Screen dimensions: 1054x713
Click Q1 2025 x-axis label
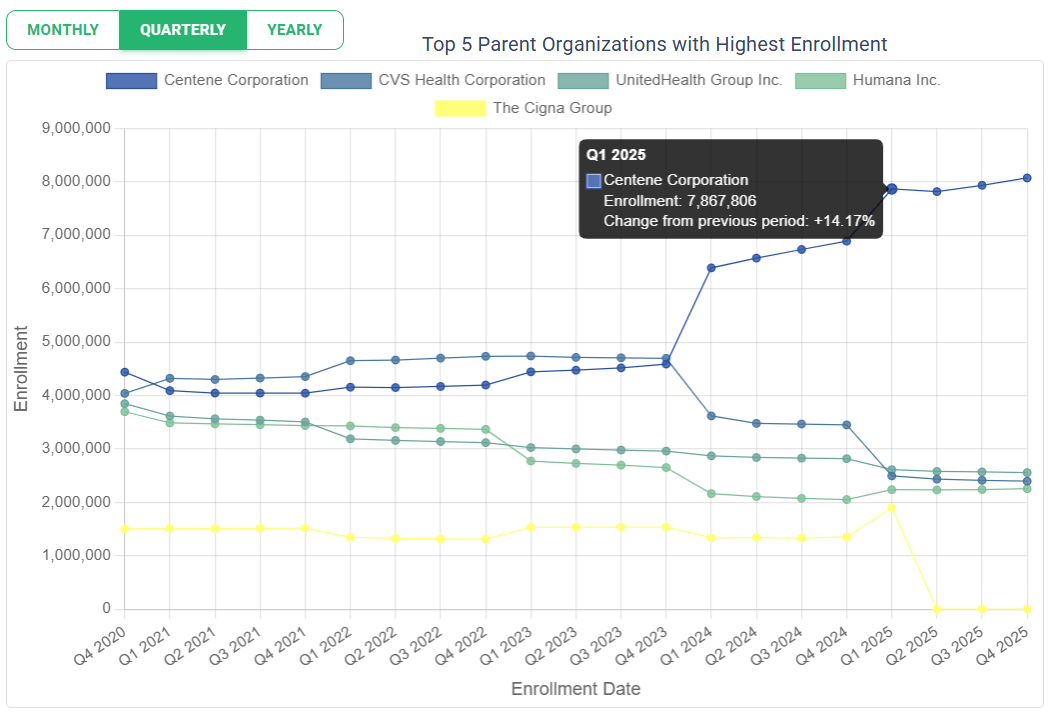[x=867, y=645]
